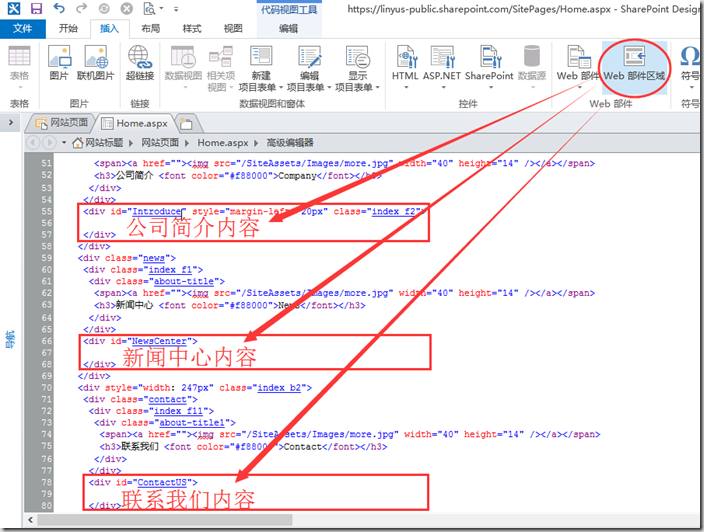Open the 新建项目表单 dropdown arrow
The width and height of the screenshot is (704, 532).
pos(281,87)
